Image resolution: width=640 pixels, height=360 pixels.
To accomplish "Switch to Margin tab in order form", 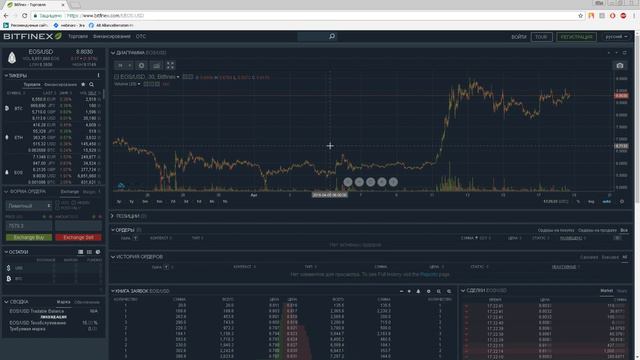I will (x=89, y=191).
